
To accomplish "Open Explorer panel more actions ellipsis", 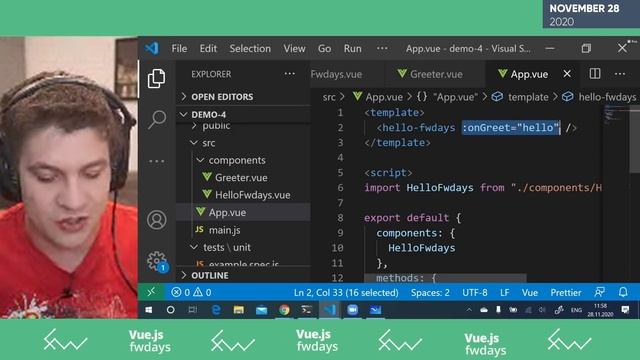I will (x=289, y=74).
